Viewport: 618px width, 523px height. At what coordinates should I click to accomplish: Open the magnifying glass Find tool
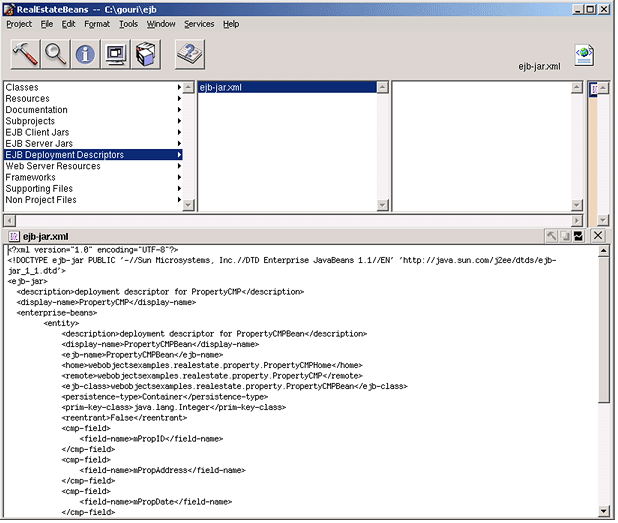click(x=56, y=54)
